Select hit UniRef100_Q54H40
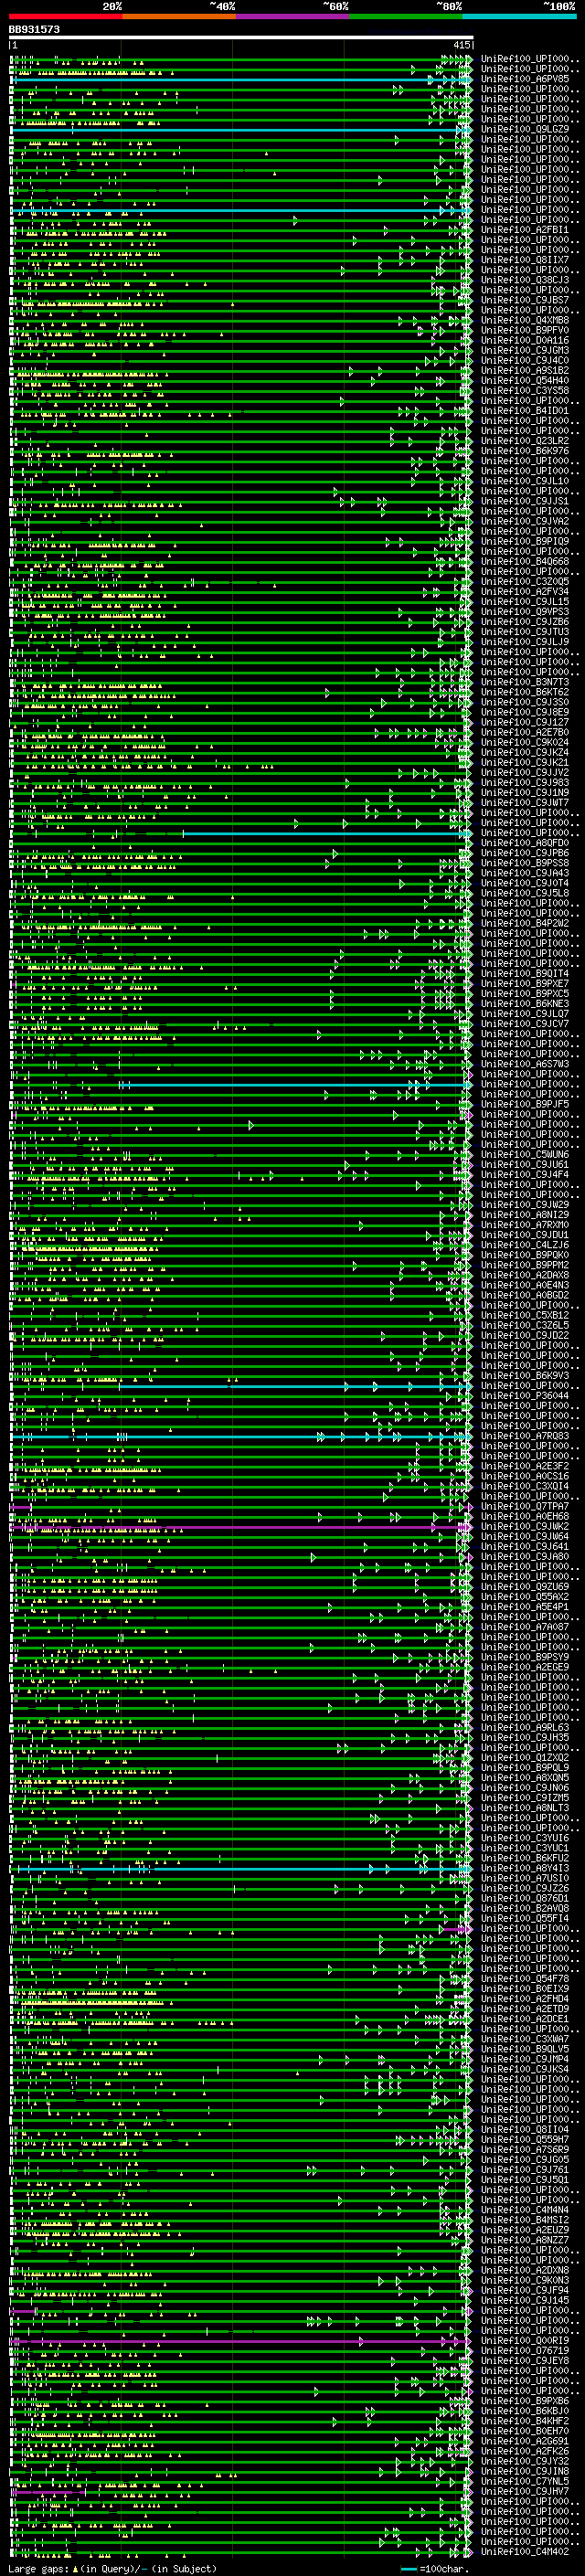Viewport: 585px width, 2576px height. point(525,380)
